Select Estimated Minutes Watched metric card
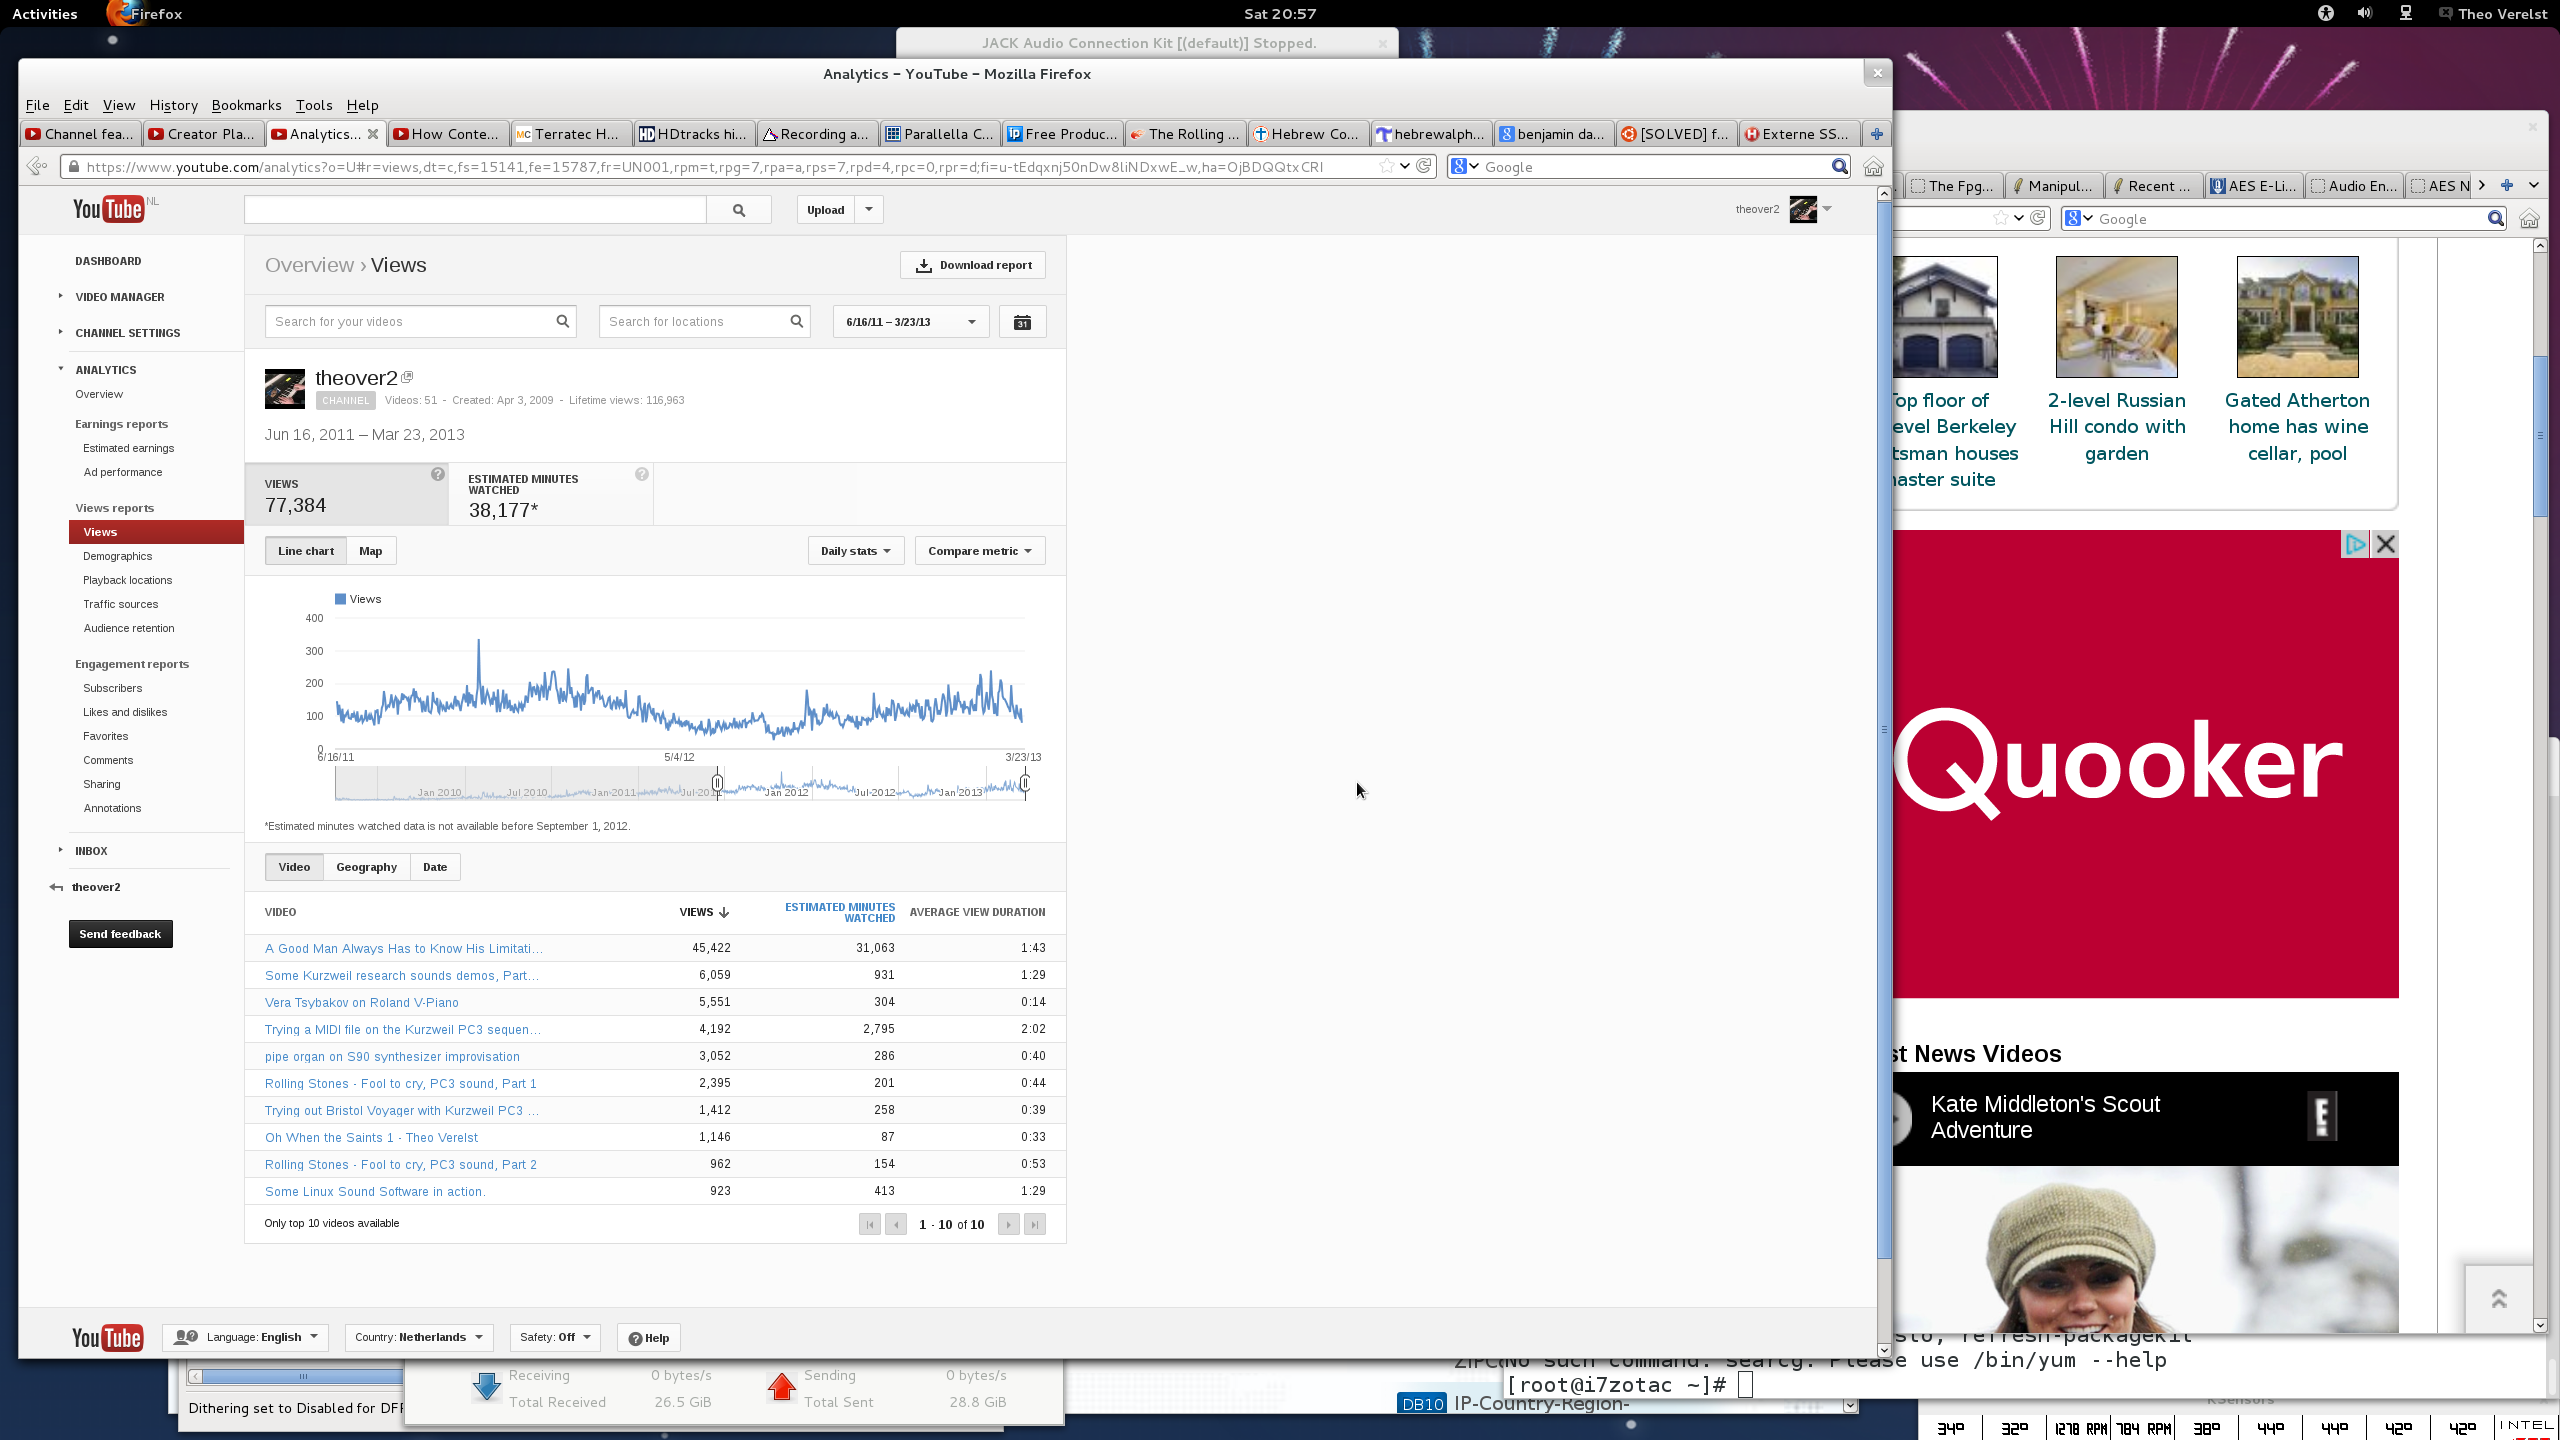The image size is (2560, 1440). (x=551, y=495)
